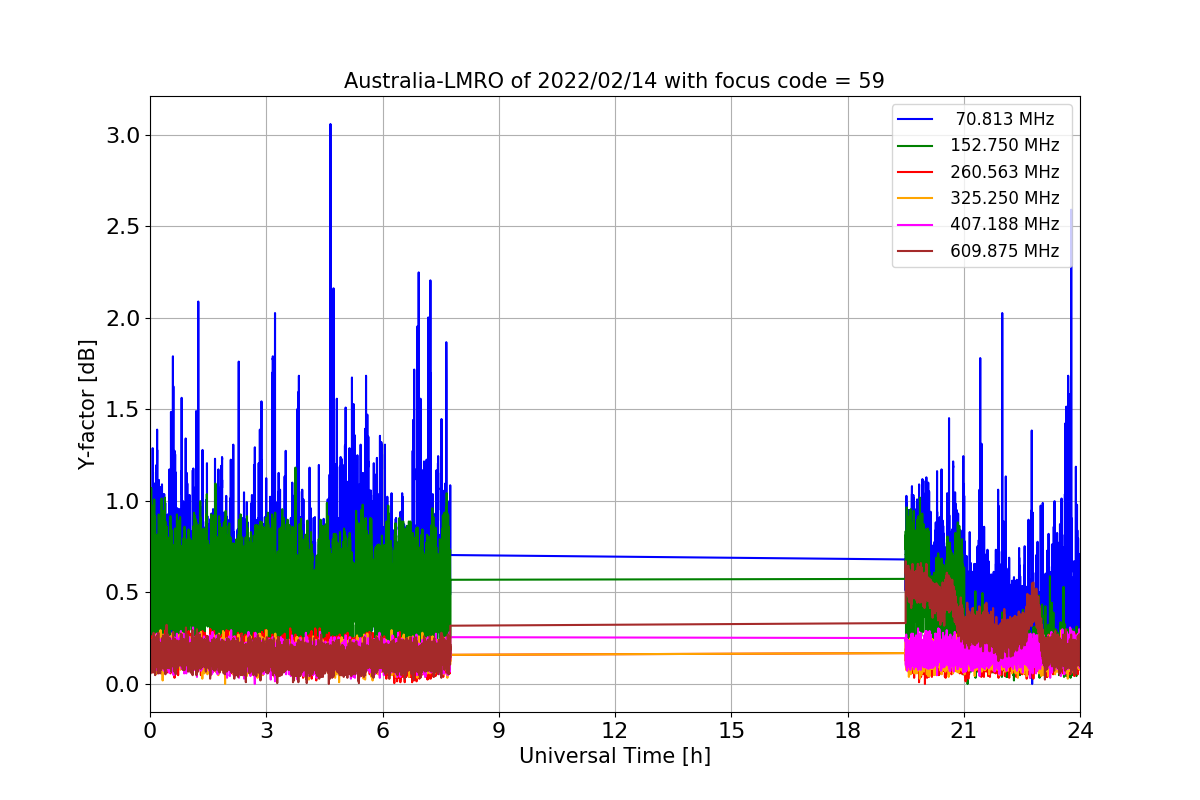
Task: Select the 152.750 MHz legend label
Action: tap(1005, 145)
